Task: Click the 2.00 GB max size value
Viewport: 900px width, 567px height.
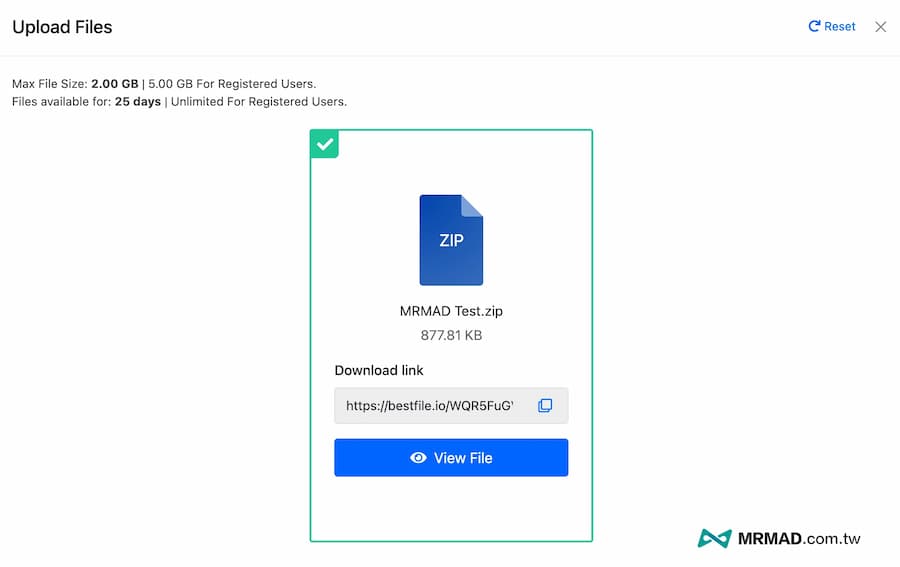Action: point(114,84)
